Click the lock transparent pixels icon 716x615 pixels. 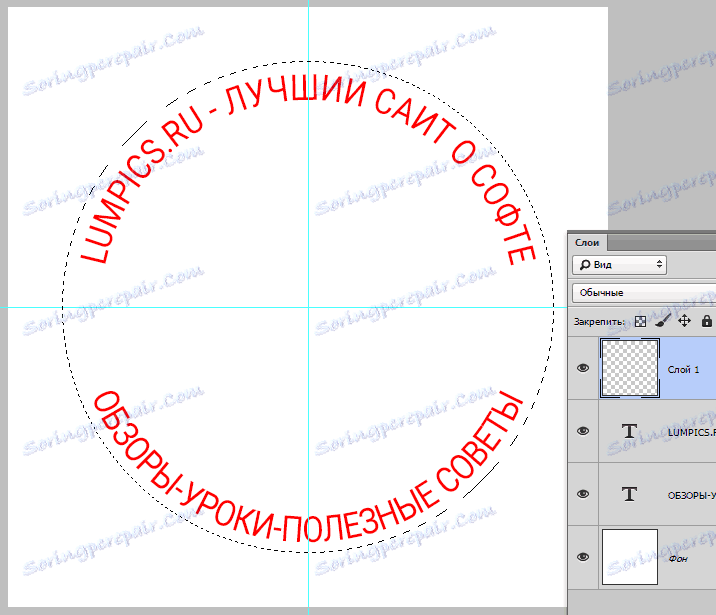(x=640, y=321)
